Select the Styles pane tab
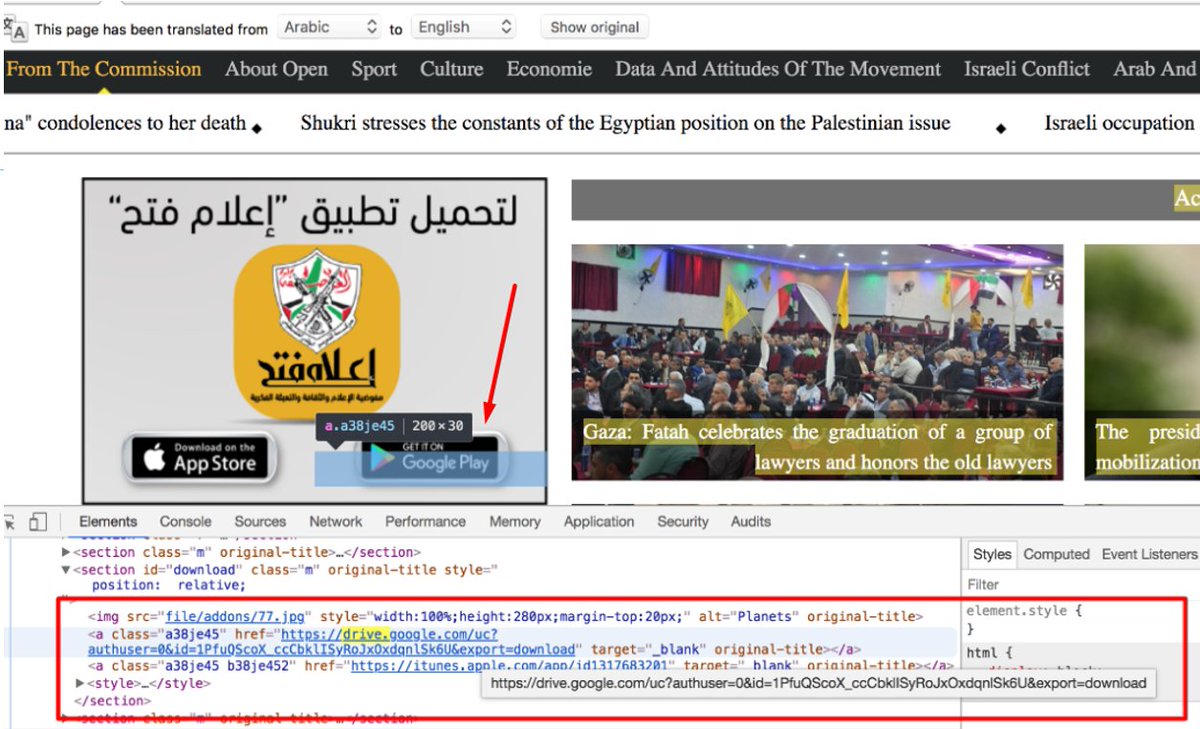 tap(992, 554)
